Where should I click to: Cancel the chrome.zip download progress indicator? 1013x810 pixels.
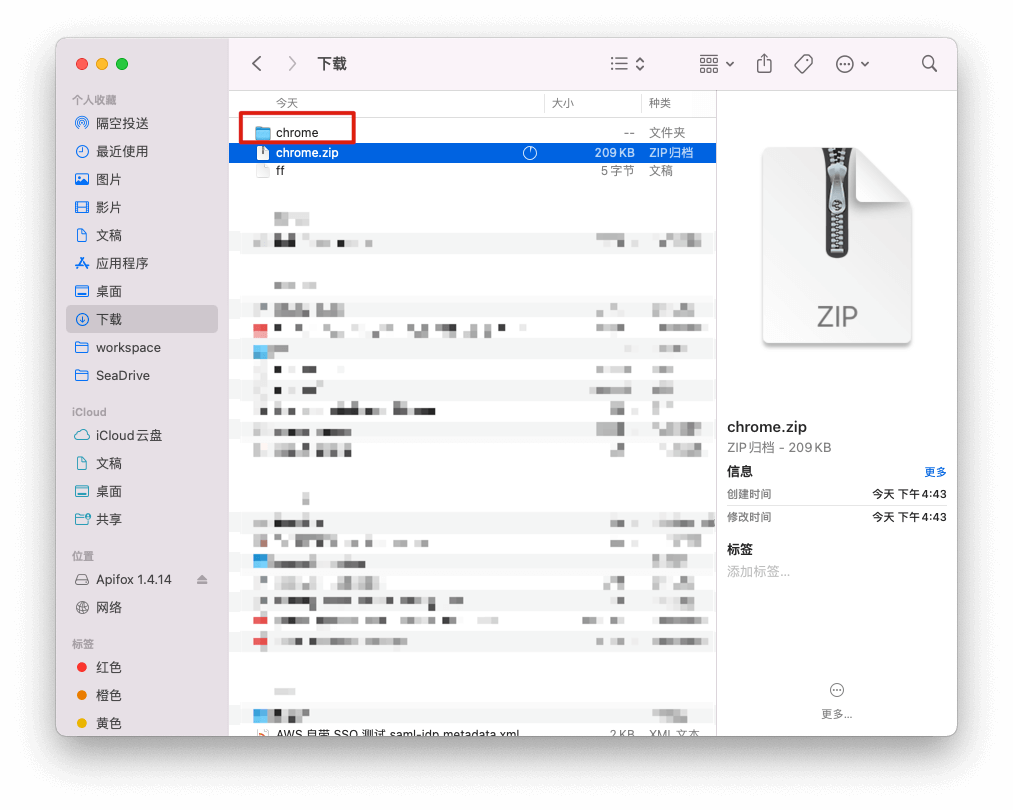point(530,152)
